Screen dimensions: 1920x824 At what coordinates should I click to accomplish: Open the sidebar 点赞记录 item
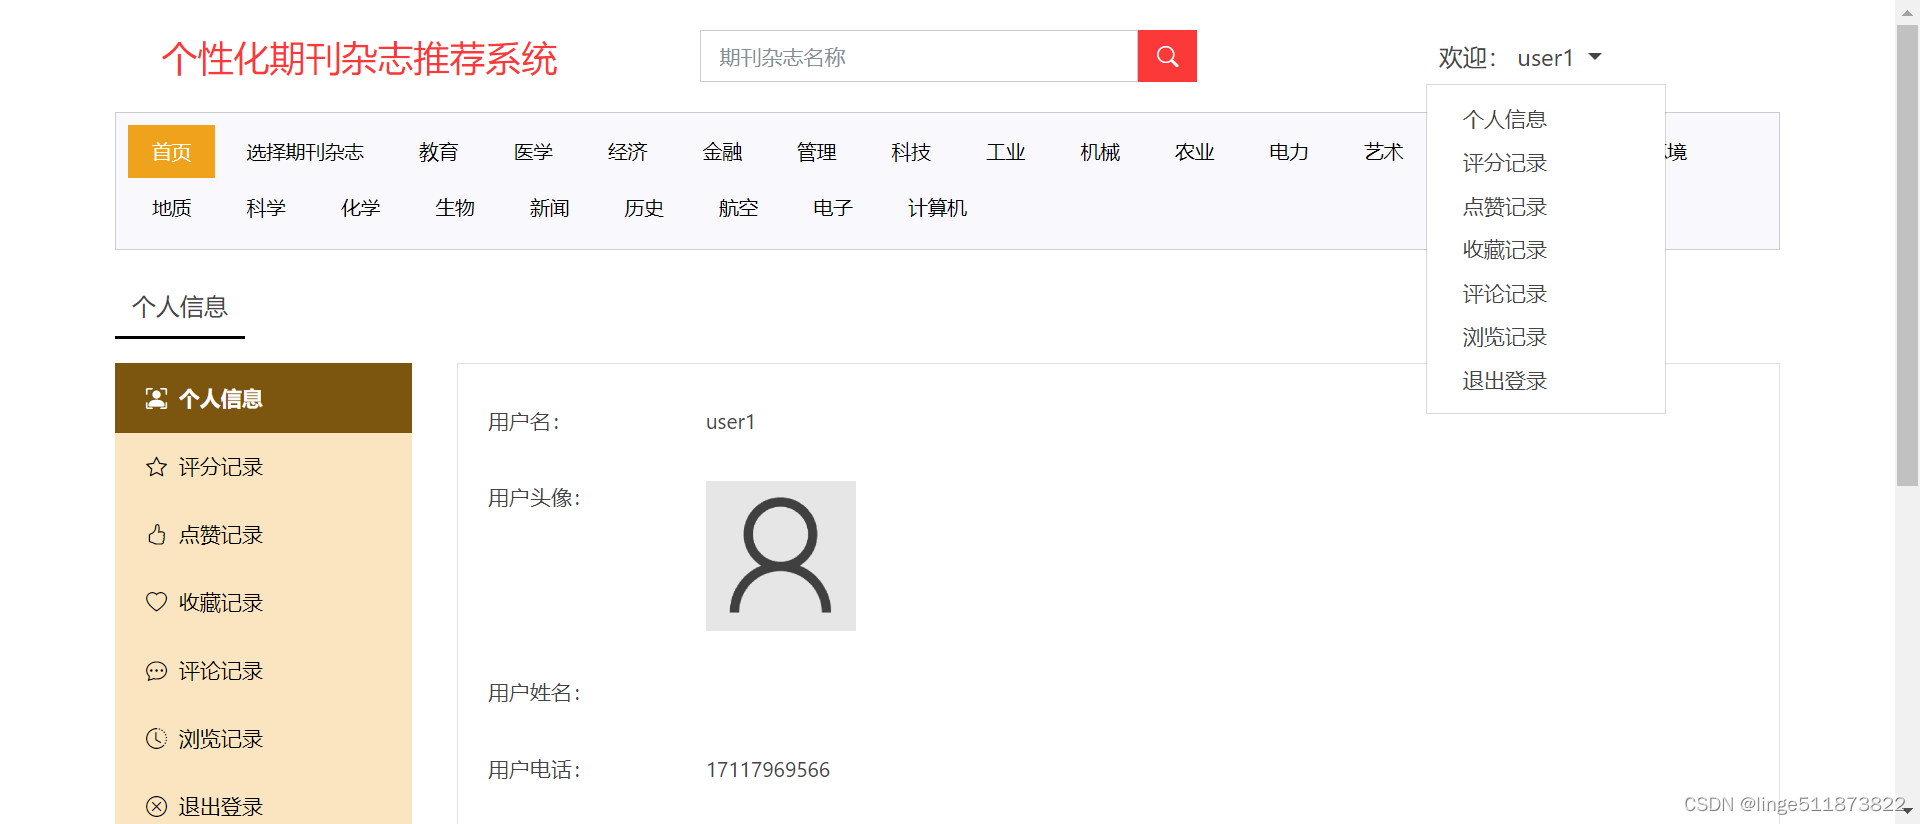263,535
